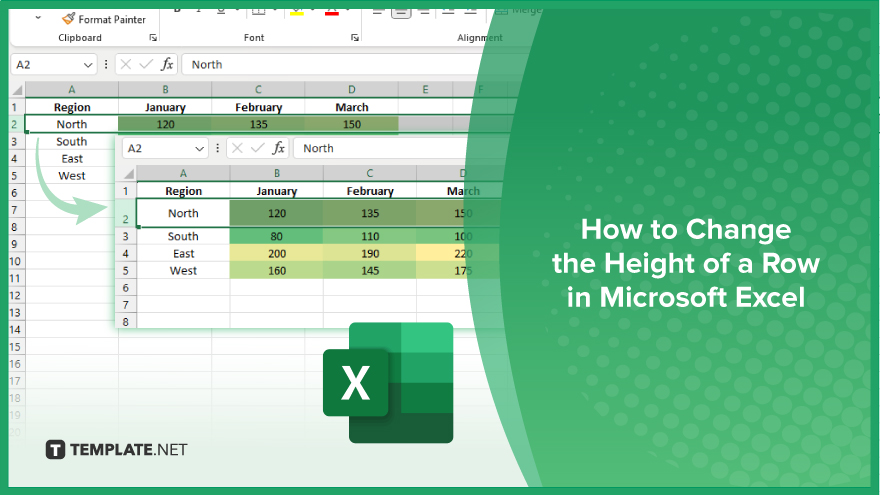Click Region cell in front sheet
The width and height of the screenshot is (880, 495).
click(x=183, y=191)
